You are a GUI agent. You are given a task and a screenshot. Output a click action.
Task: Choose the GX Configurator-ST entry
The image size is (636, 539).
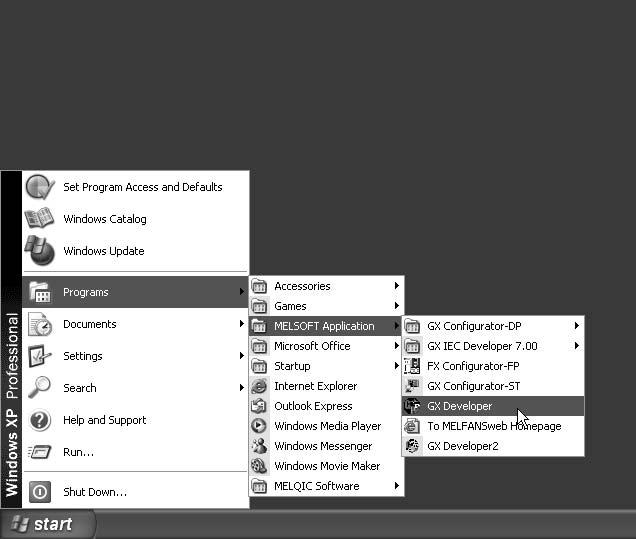[x=493, y=386]
